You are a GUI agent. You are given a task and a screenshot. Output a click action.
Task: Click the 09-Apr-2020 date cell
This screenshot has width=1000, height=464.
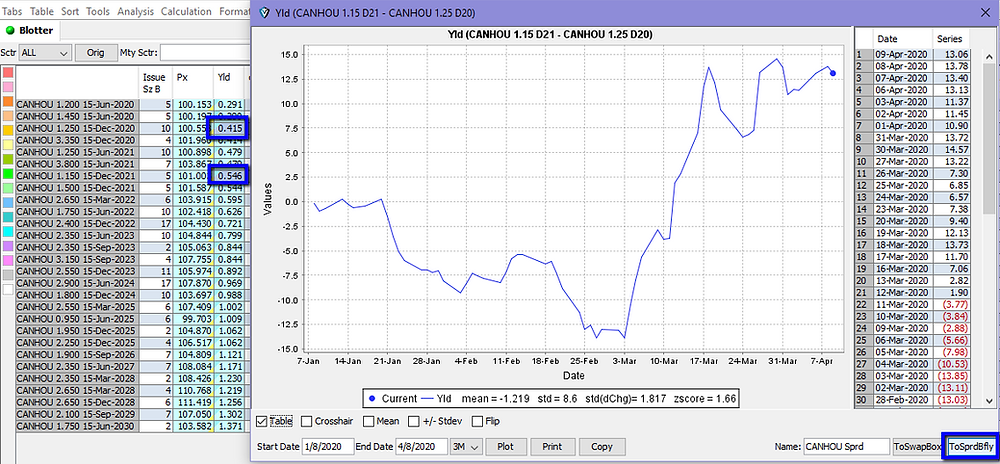click(901, 54)
